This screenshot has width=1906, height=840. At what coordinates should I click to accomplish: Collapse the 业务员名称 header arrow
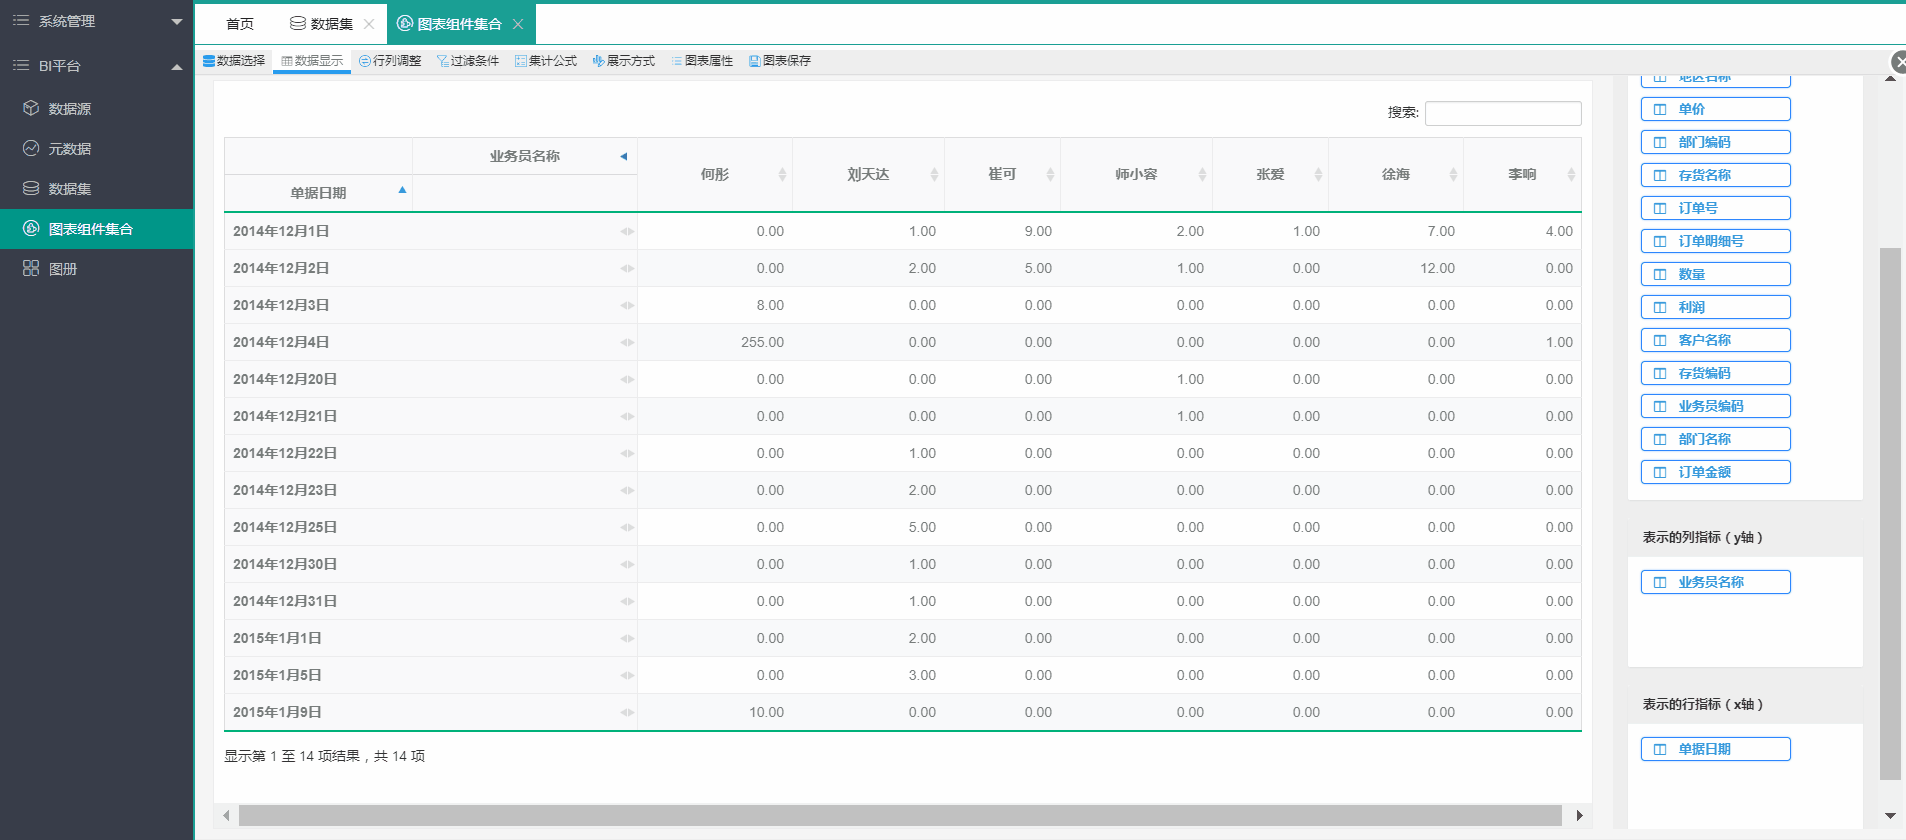coord(623,156)
